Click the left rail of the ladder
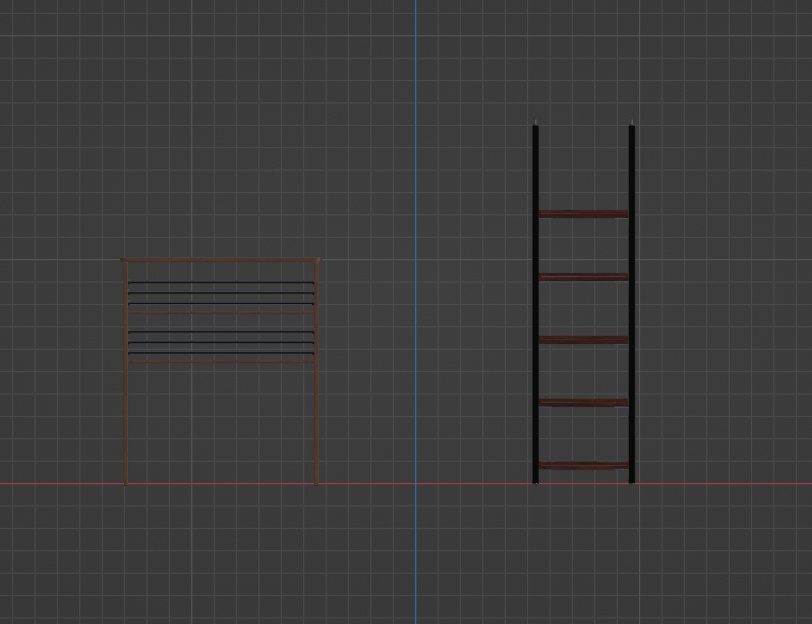The width and height of the screenshot is (812, 624). pyautogui.click(x=537, y=300)
